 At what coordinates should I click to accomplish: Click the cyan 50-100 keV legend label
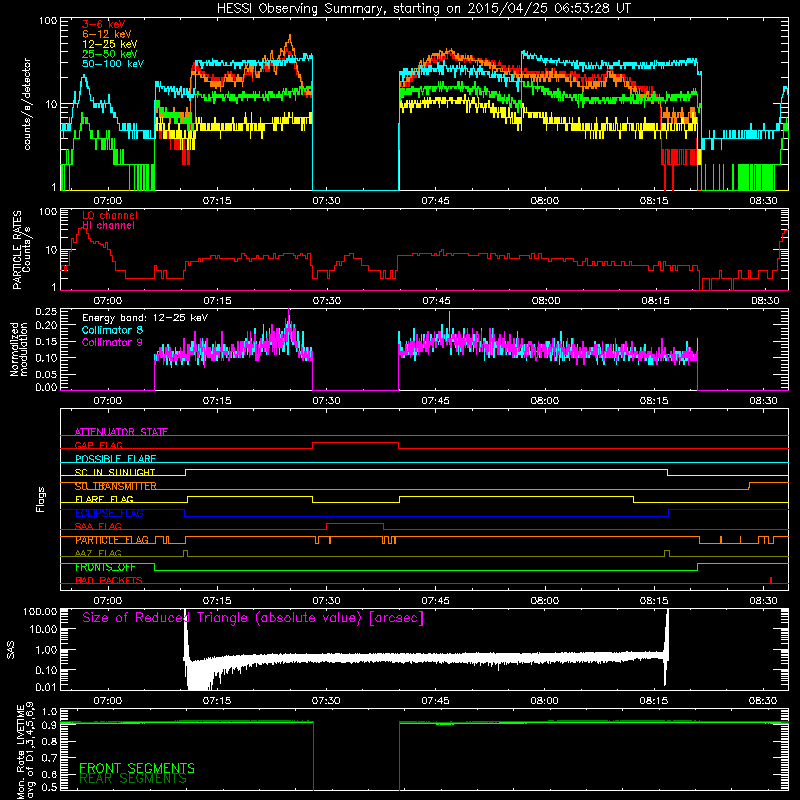(113, 64)
